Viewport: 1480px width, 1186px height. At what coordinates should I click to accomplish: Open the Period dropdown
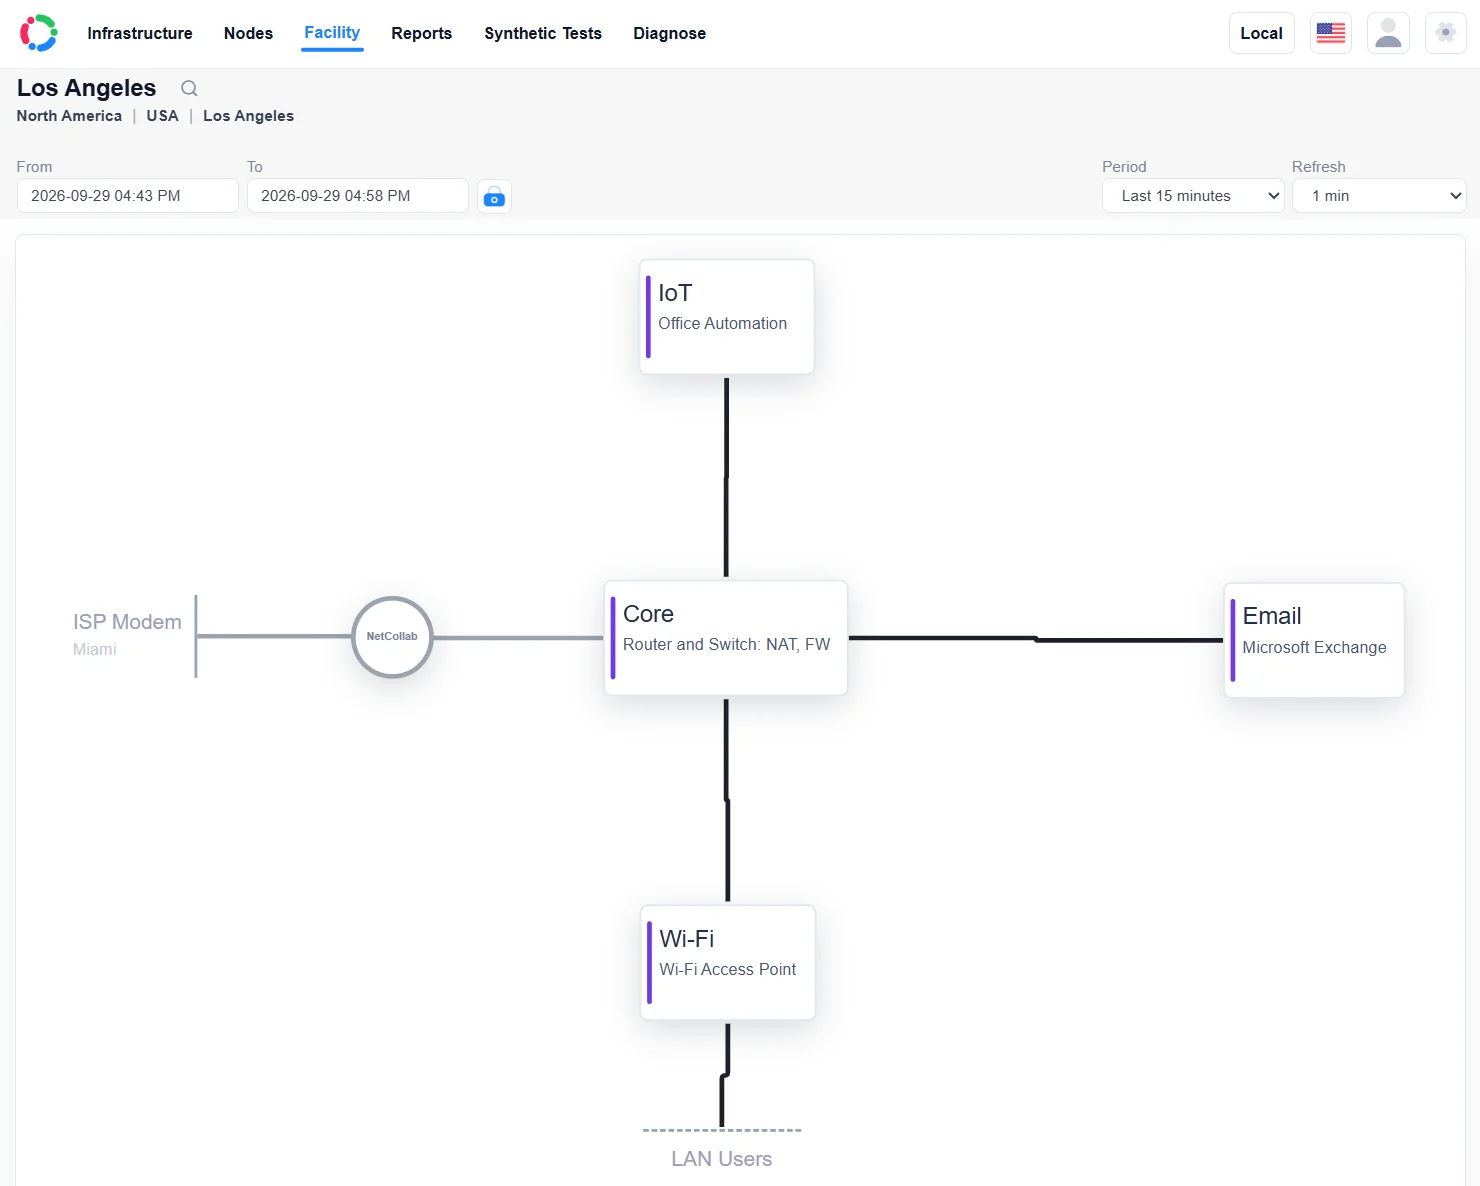[1193, 196]
